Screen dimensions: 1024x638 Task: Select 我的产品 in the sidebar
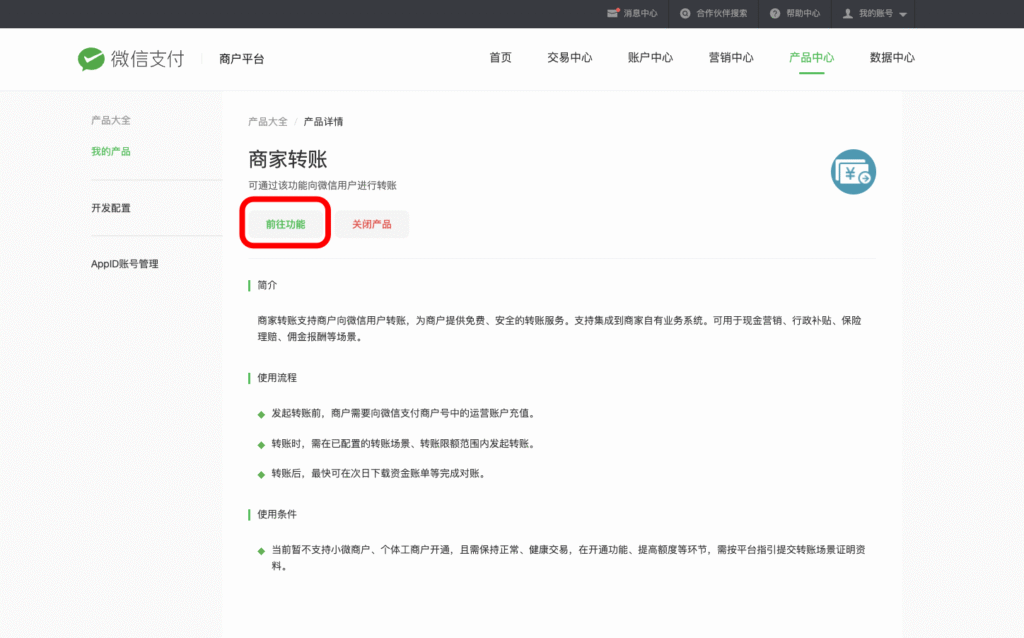[110, 150]
